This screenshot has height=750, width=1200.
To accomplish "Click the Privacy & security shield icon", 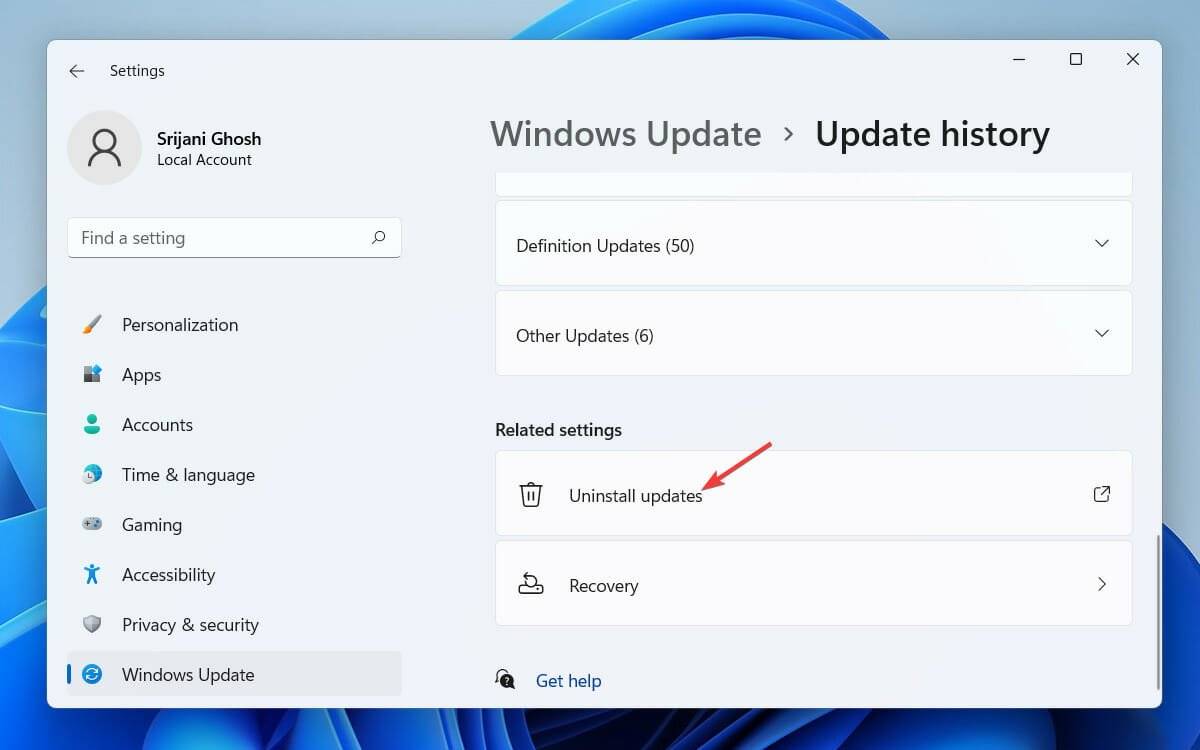I will 93,624.
